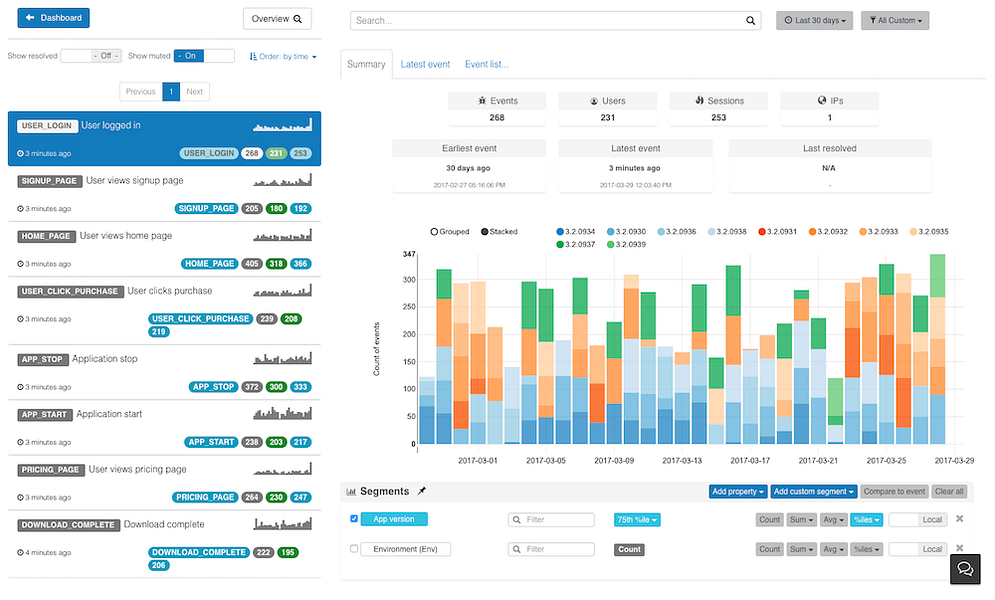Viewport: 995px width, 600px height.
Task: Expand the All Custom filter dropdown
Action: pyautogui.click(x=894, y=20)
